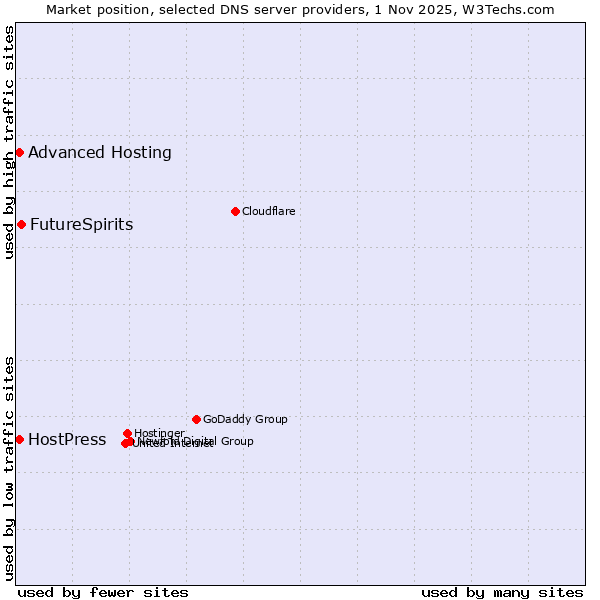Click the Hostinger text label
Screen dimensions: 600x600
pos(159,433)
